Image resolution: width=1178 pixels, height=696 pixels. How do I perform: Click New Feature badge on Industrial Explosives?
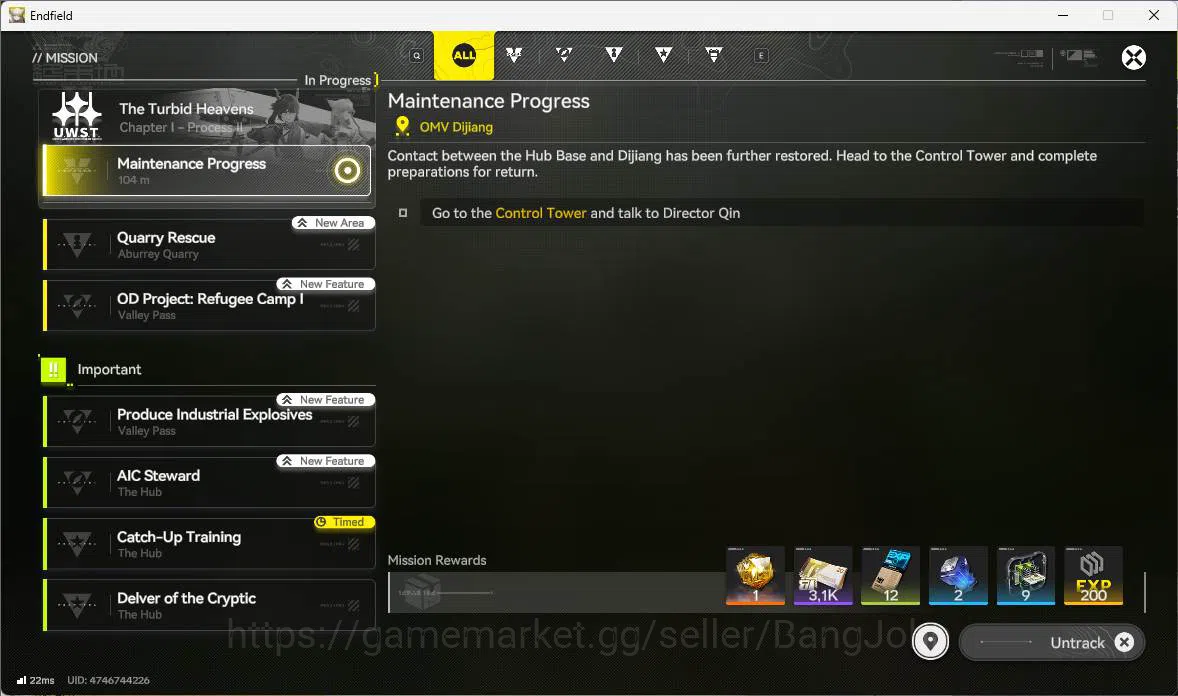pos(325,400)
